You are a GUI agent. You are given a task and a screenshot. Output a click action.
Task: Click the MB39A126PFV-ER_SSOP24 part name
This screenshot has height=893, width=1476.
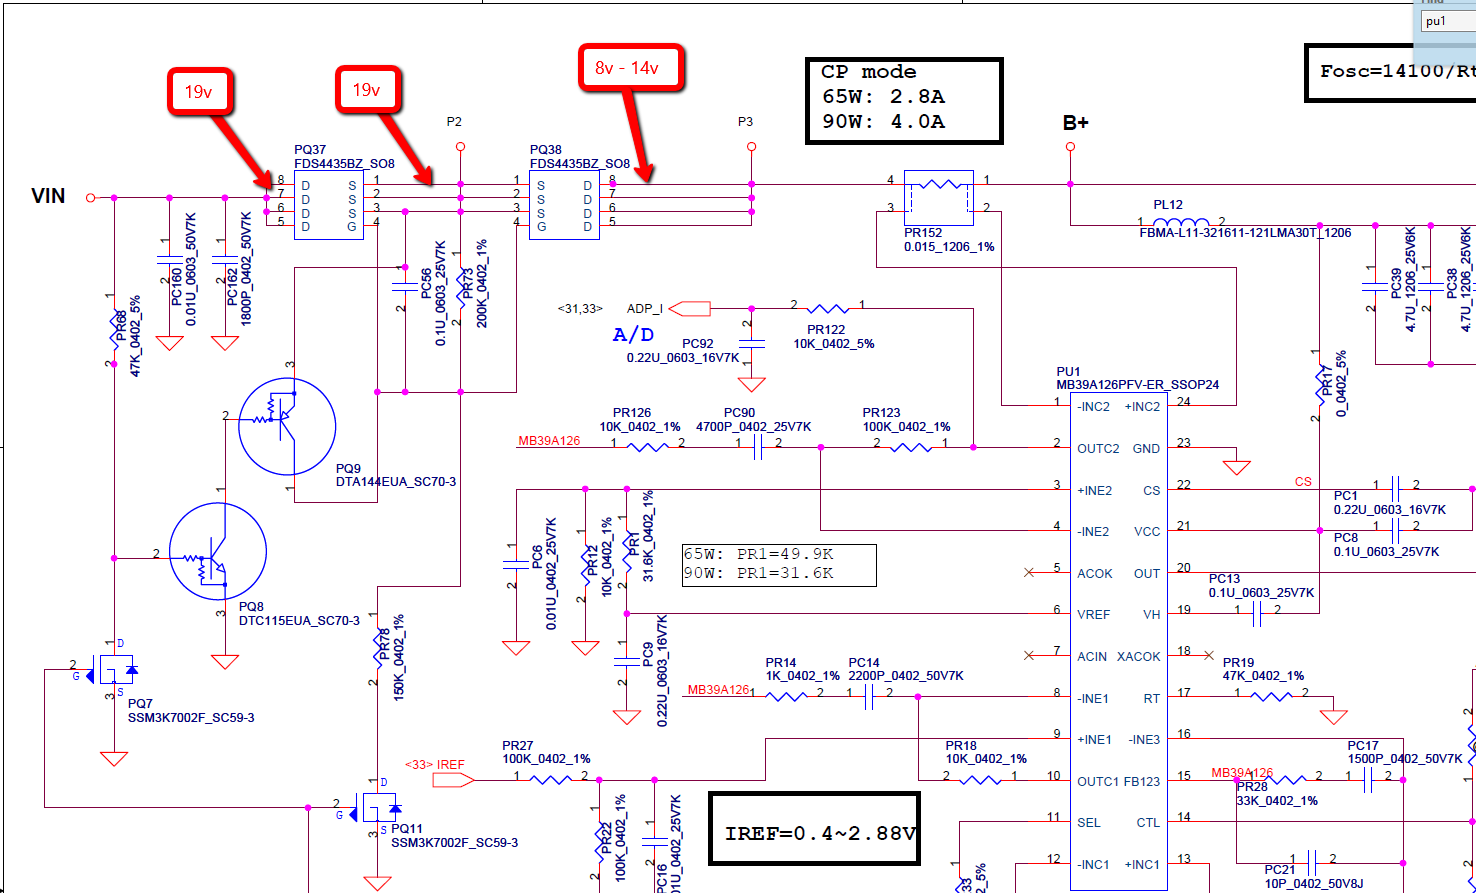coord(1138,385)
